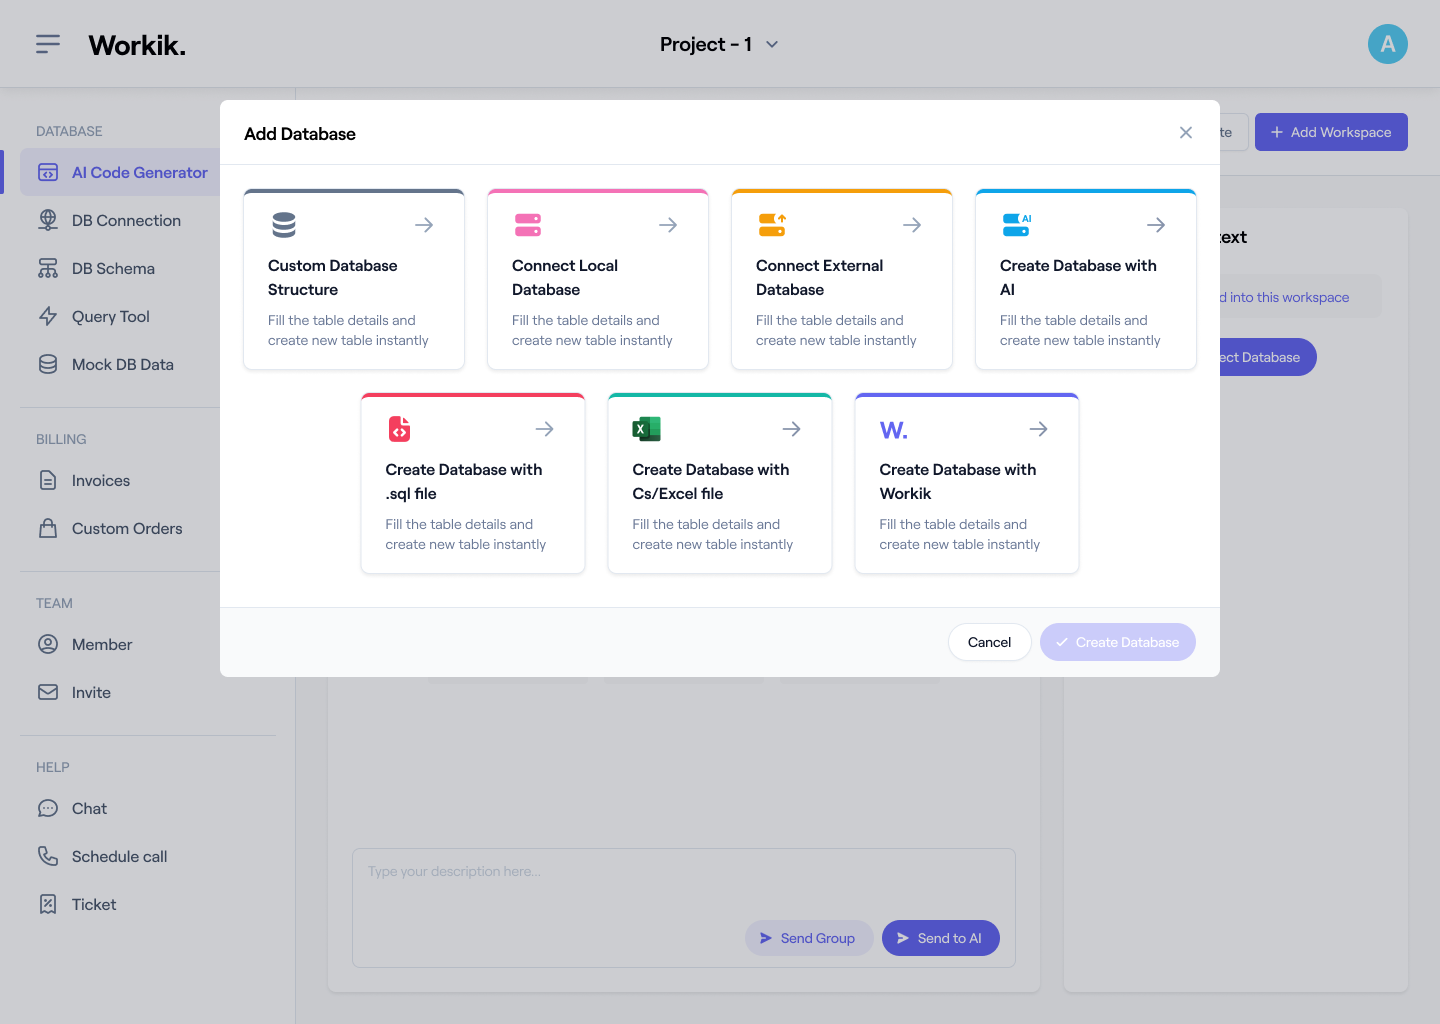Click the user avatar in the top right

tap(1388, 44)
